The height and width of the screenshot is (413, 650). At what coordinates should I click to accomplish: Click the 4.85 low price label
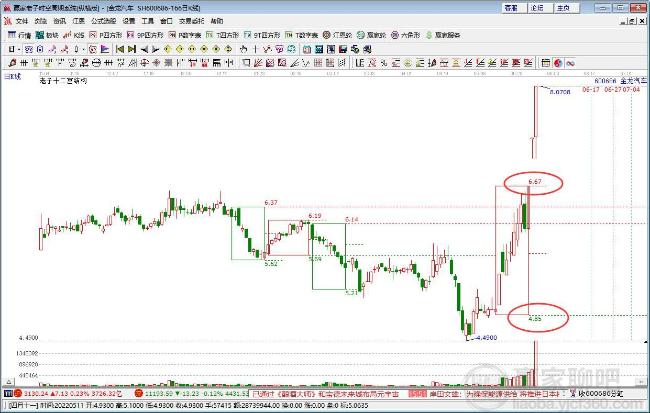point(535,319)
